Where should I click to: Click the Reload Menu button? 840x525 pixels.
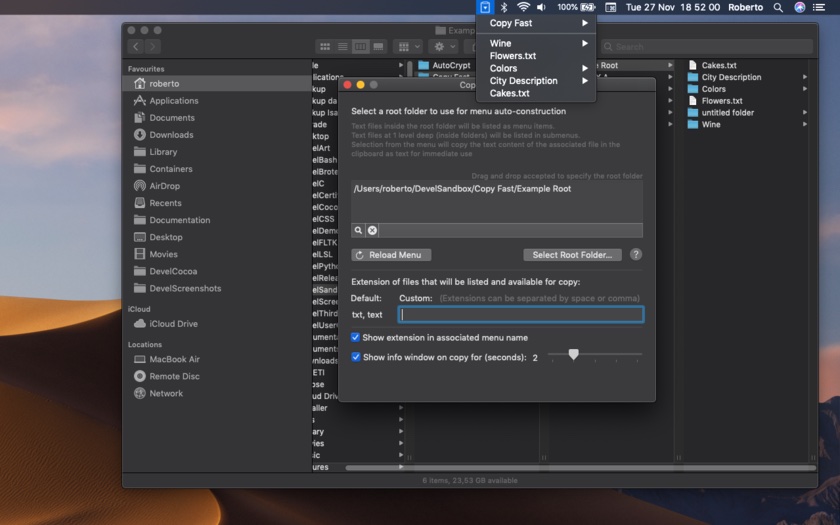point(391,255)
